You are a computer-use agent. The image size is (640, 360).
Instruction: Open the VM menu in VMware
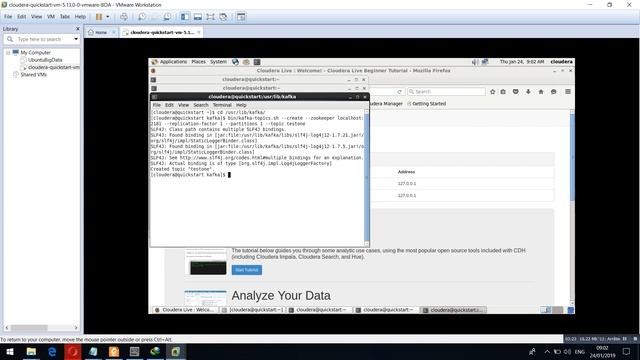pyautogui.click(x=51, y=17)
